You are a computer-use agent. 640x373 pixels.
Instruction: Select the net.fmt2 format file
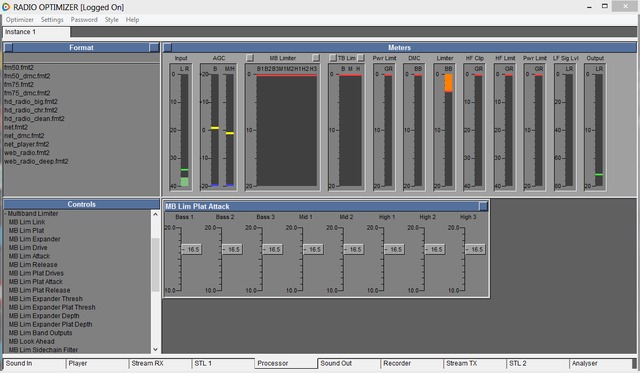point(16,127)
